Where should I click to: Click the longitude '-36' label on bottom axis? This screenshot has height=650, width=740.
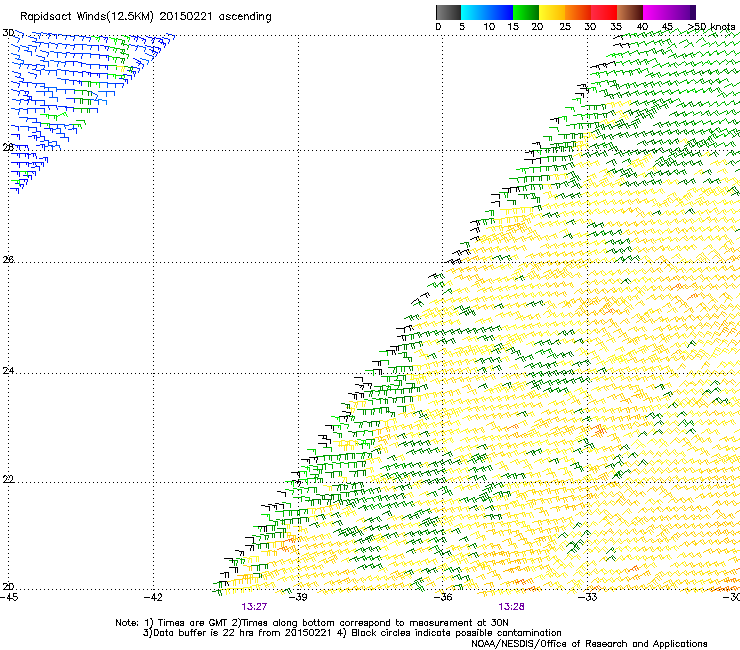tap(443, 597)
